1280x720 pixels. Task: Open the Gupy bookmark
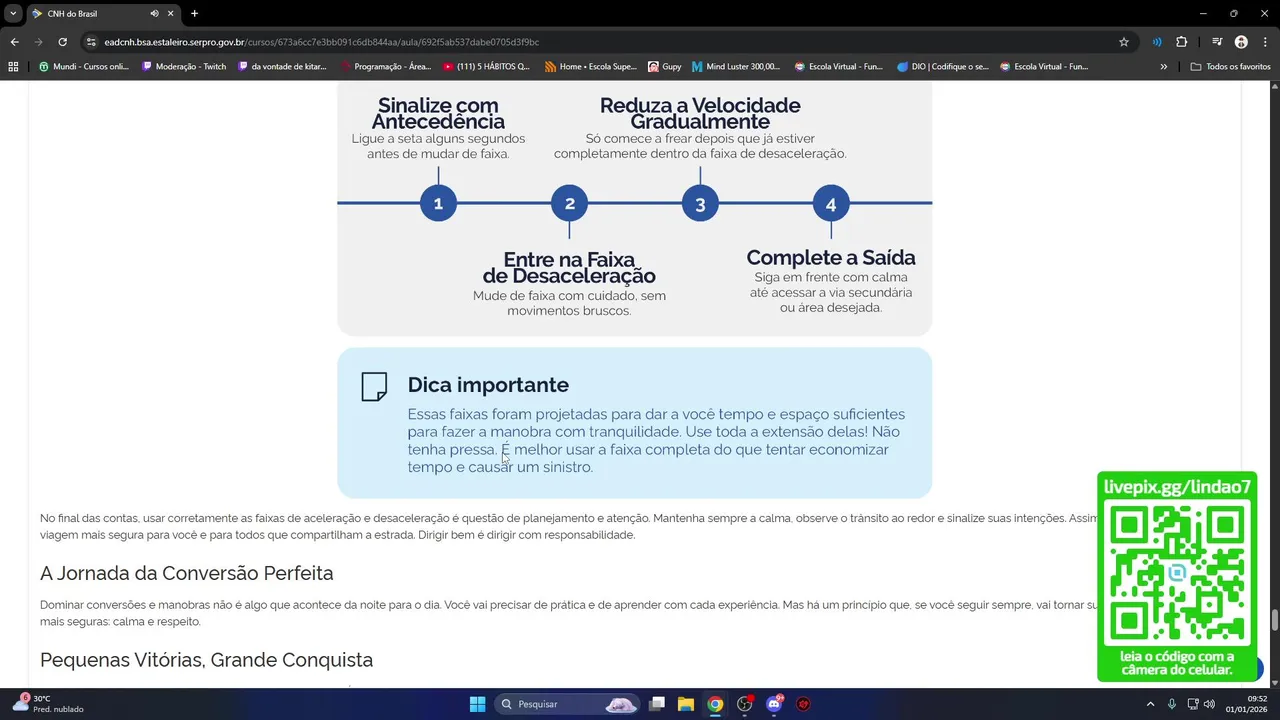(665, 66)
